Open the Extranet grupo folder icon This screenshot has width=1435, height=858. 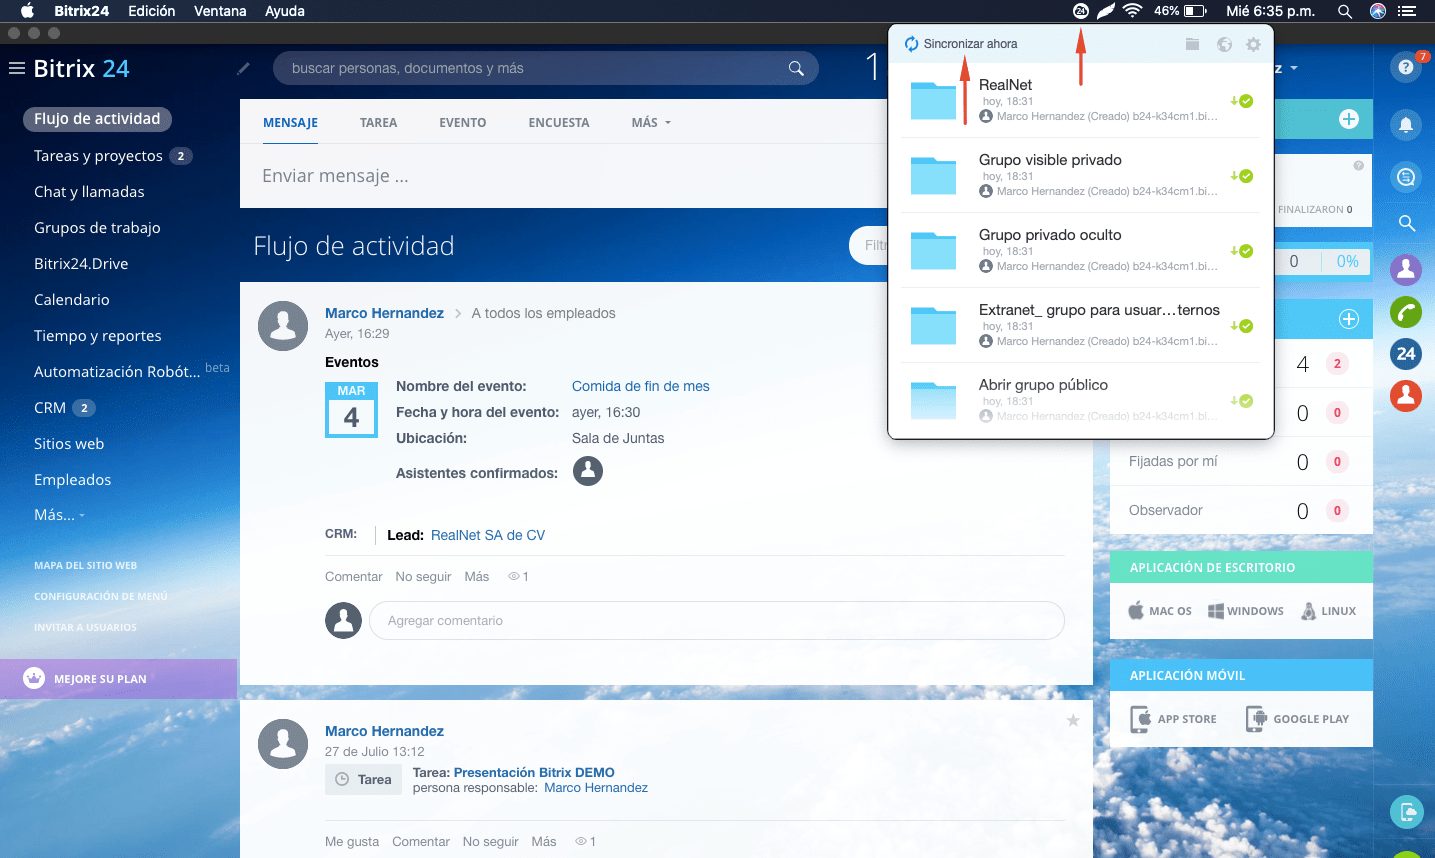[934, 326]
